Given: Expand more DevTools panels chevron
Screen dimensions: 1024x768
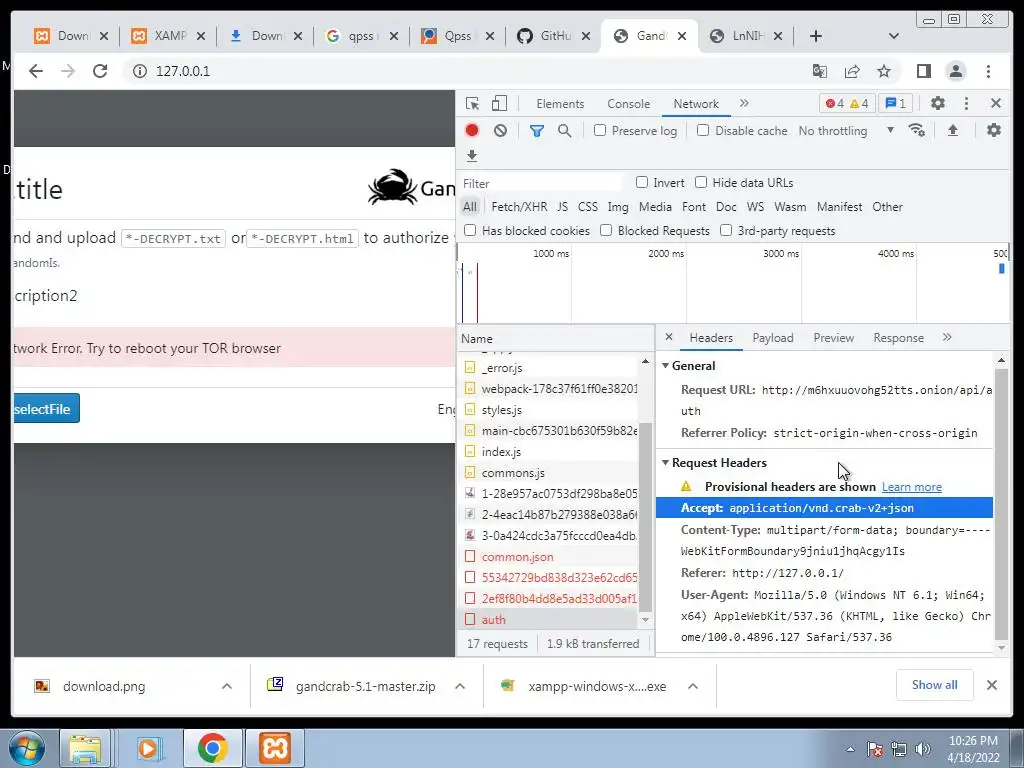Looking at the screenshot, I should 744,103.
